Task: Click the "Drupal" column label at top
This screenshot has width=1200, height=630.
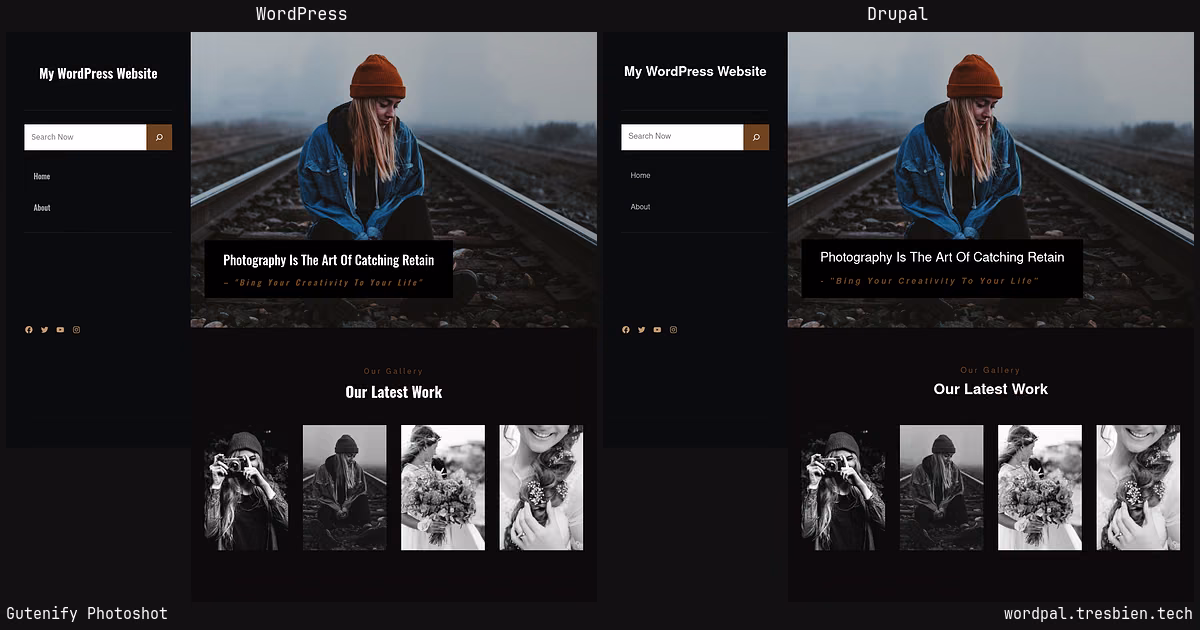Action: tap(897, 14)
